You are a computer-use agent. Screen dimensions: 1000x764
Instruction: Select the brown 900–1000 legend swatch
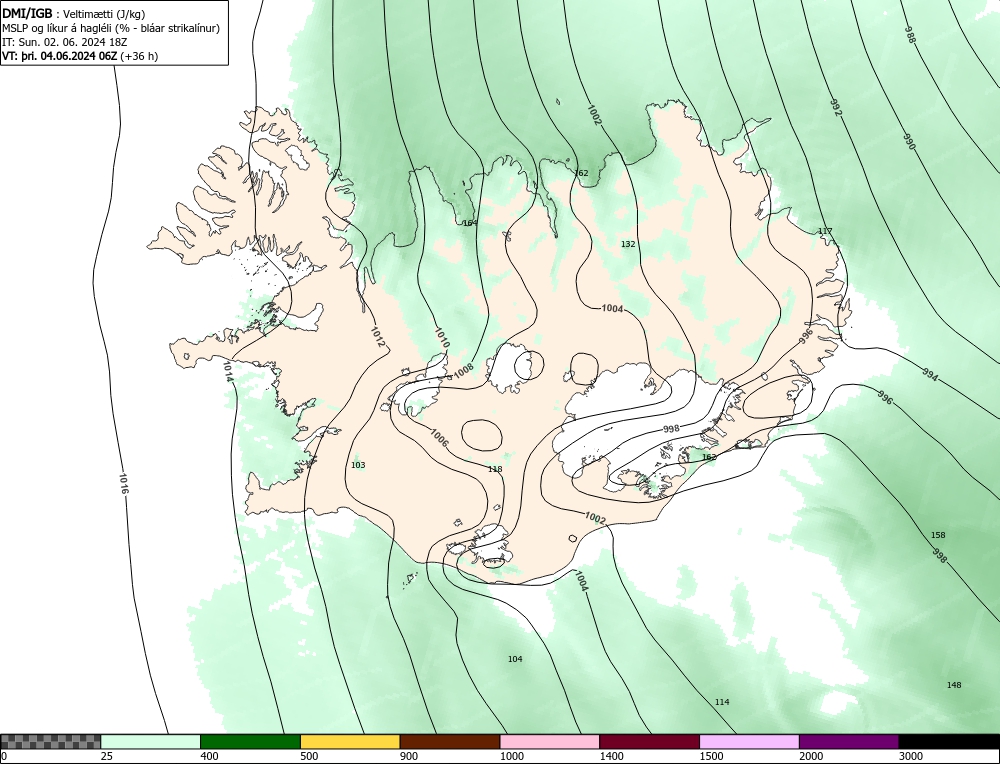tap(450, 742)
